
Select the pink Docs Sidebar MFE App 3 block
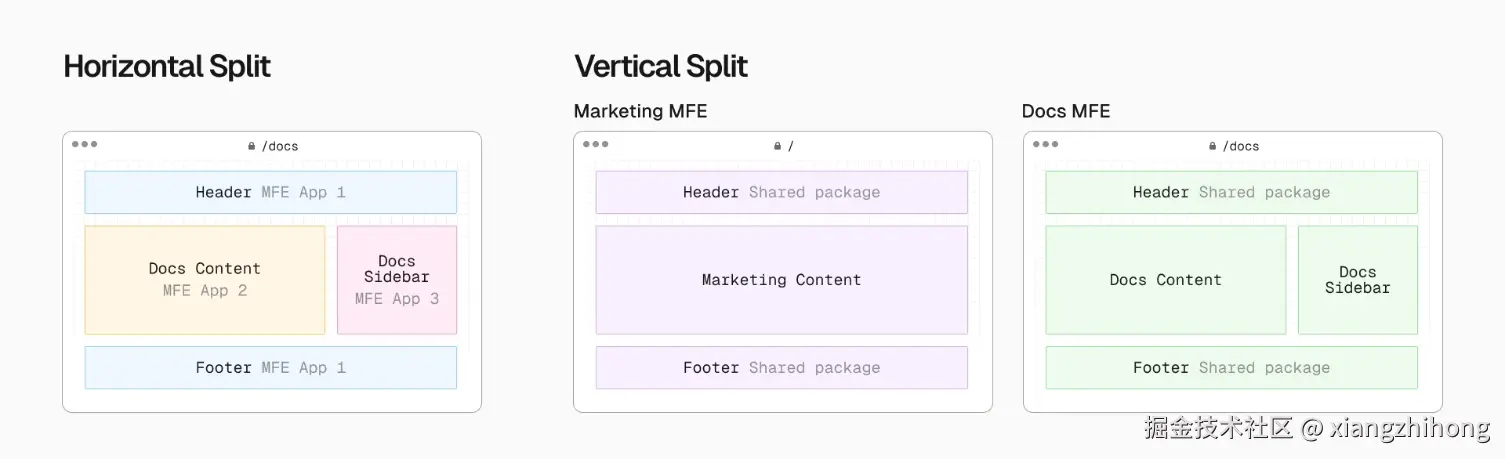point(397,280)
